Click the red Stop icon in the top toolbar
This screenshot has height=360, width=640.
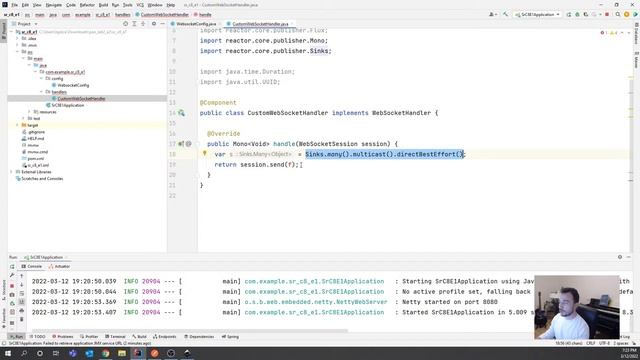(x=607, y=14)
